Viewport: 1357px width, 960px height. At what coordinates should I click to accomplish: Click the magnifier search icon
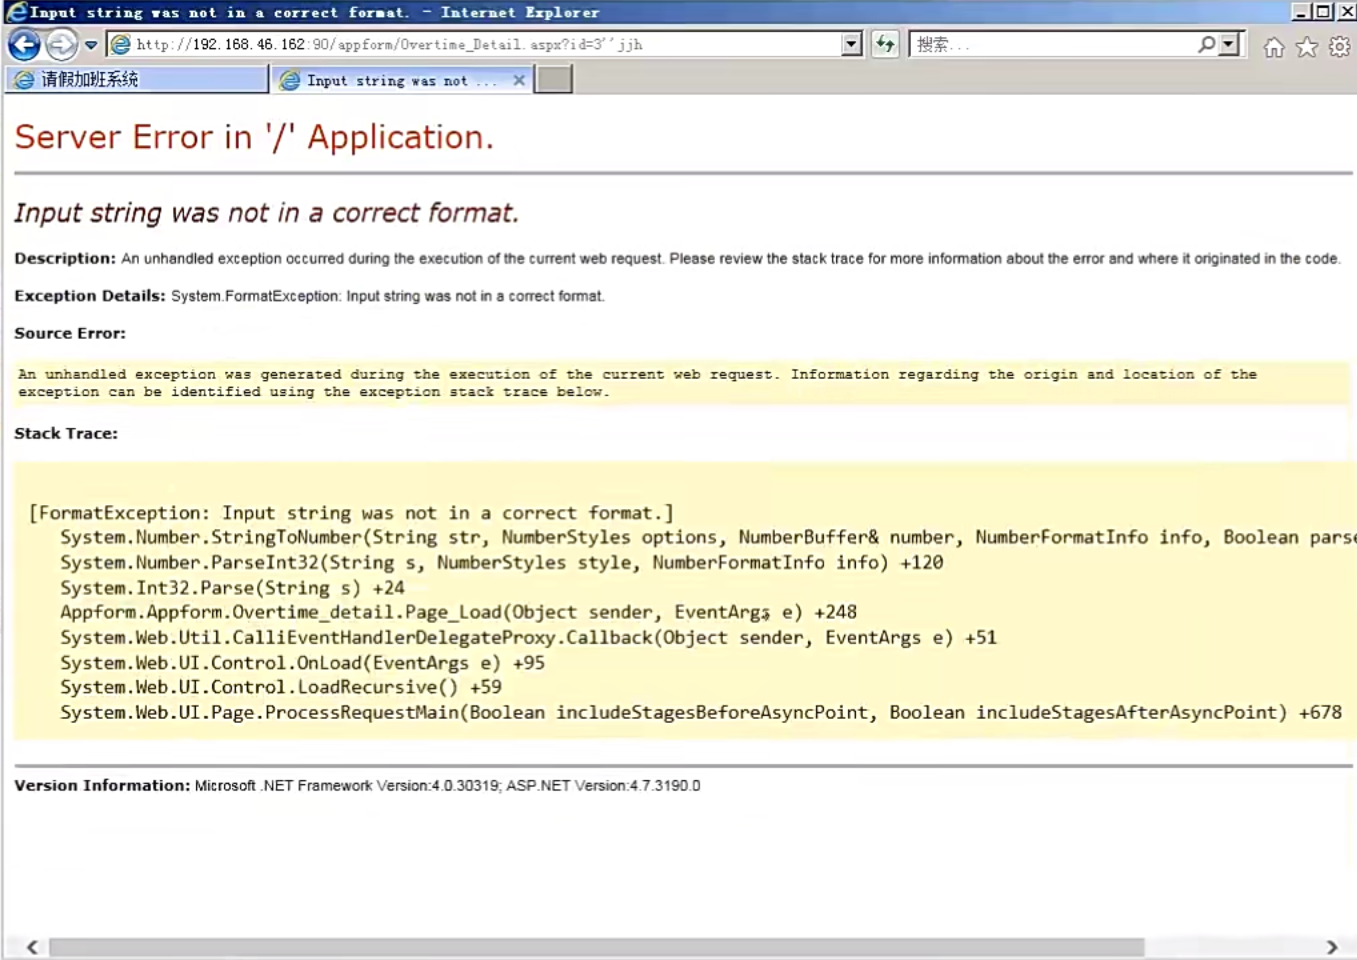click(1207, 44)
